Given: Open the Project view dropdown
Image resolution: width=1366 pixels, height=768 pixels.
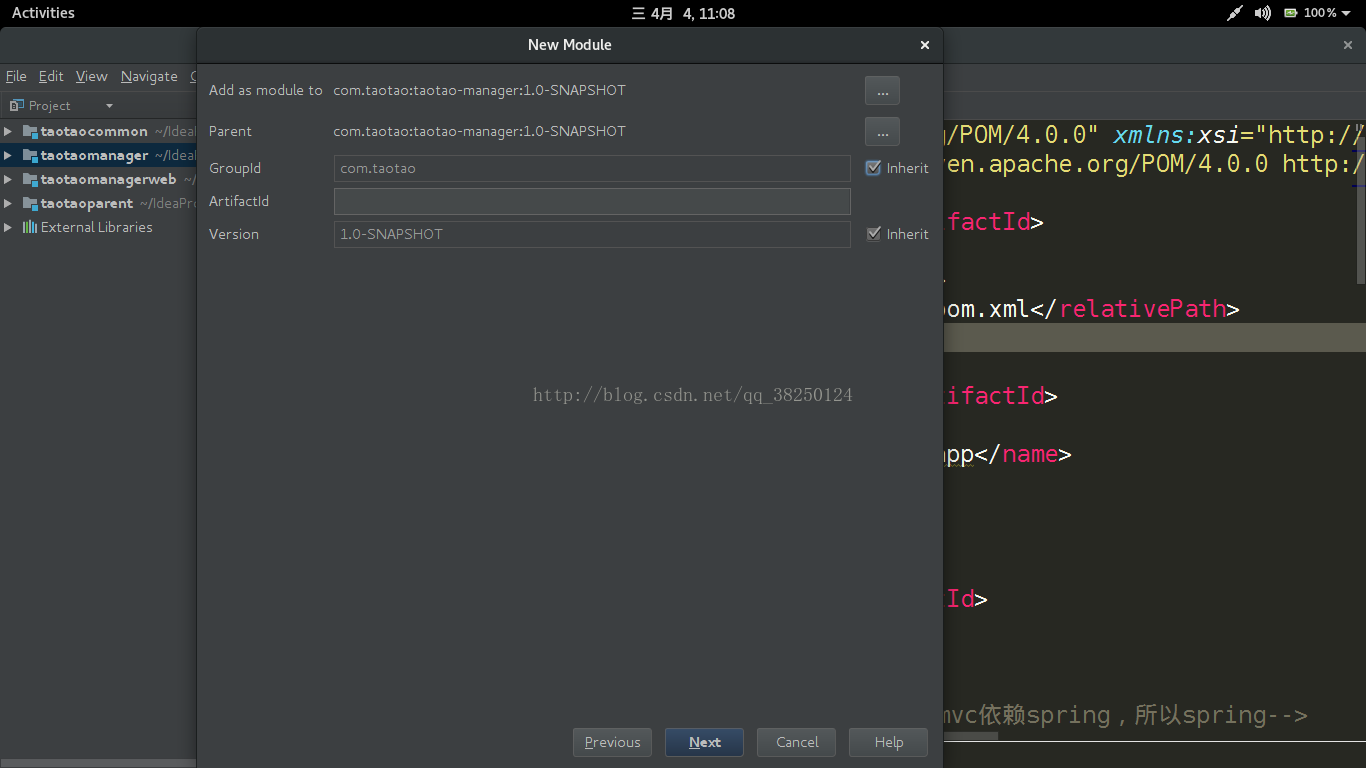Looking at the screenshot, I should click(109, 106).
